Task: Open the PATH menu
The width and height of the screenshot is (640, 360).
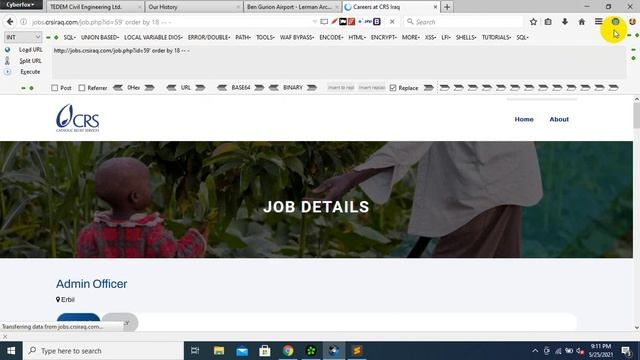Action: pos(243,37)
